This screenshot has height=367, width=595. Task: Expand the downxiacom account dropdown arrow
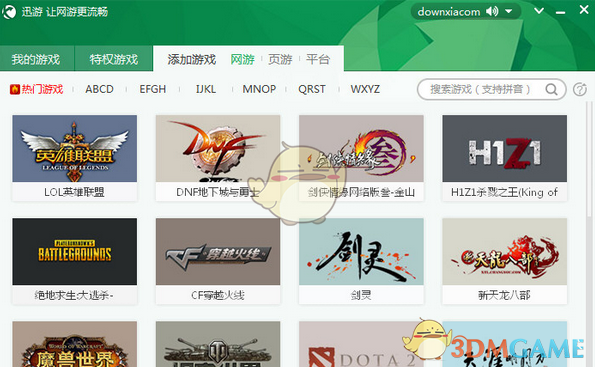click(508, 11)
